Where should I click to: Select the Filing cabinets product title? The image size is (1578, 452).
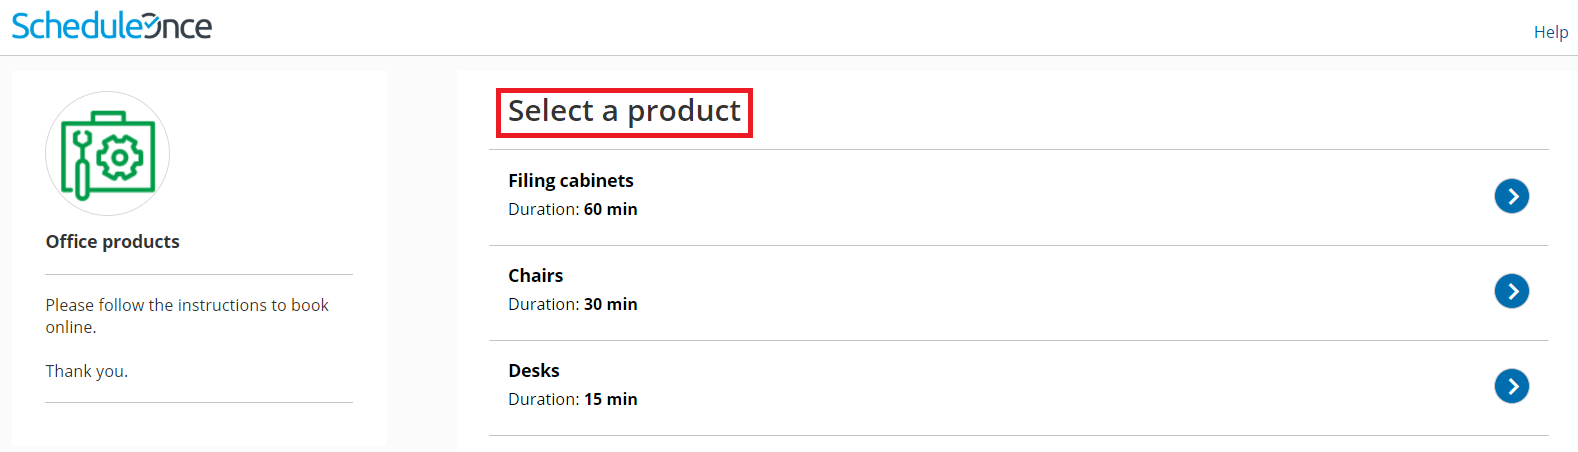[x=570, y=181]
